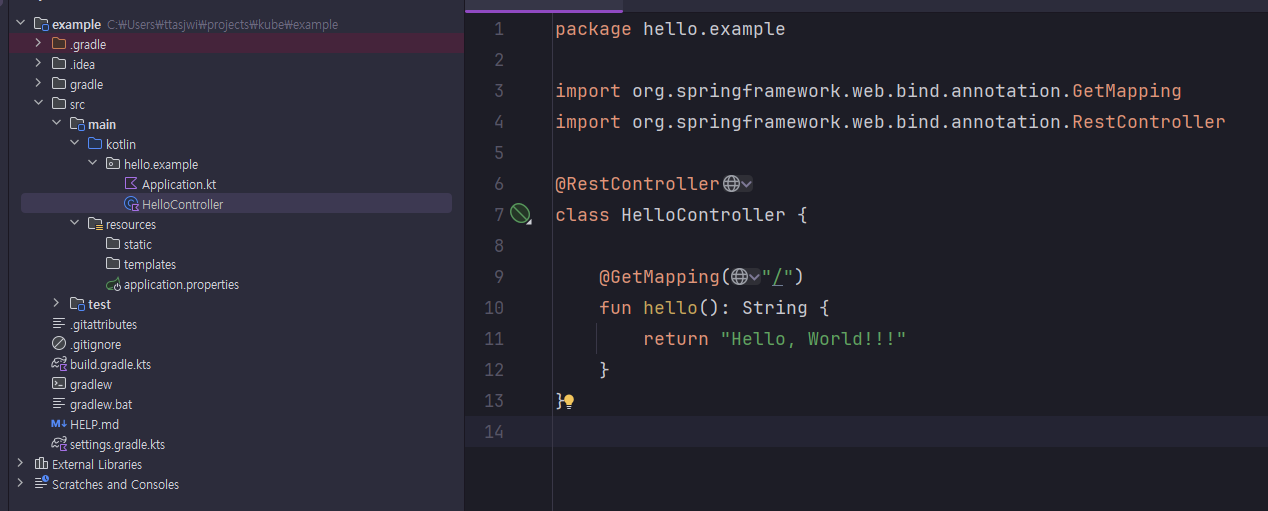
Task: Click the .gitattributes file icon
Action: (59, 324)
